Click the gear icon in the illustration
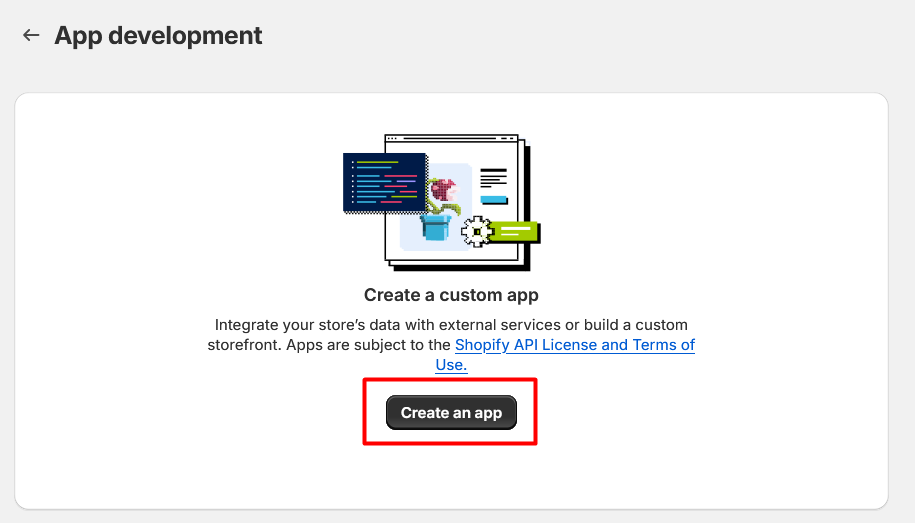Screen dimensions: 915x523 pyautogui.click(x=476, y=231)
